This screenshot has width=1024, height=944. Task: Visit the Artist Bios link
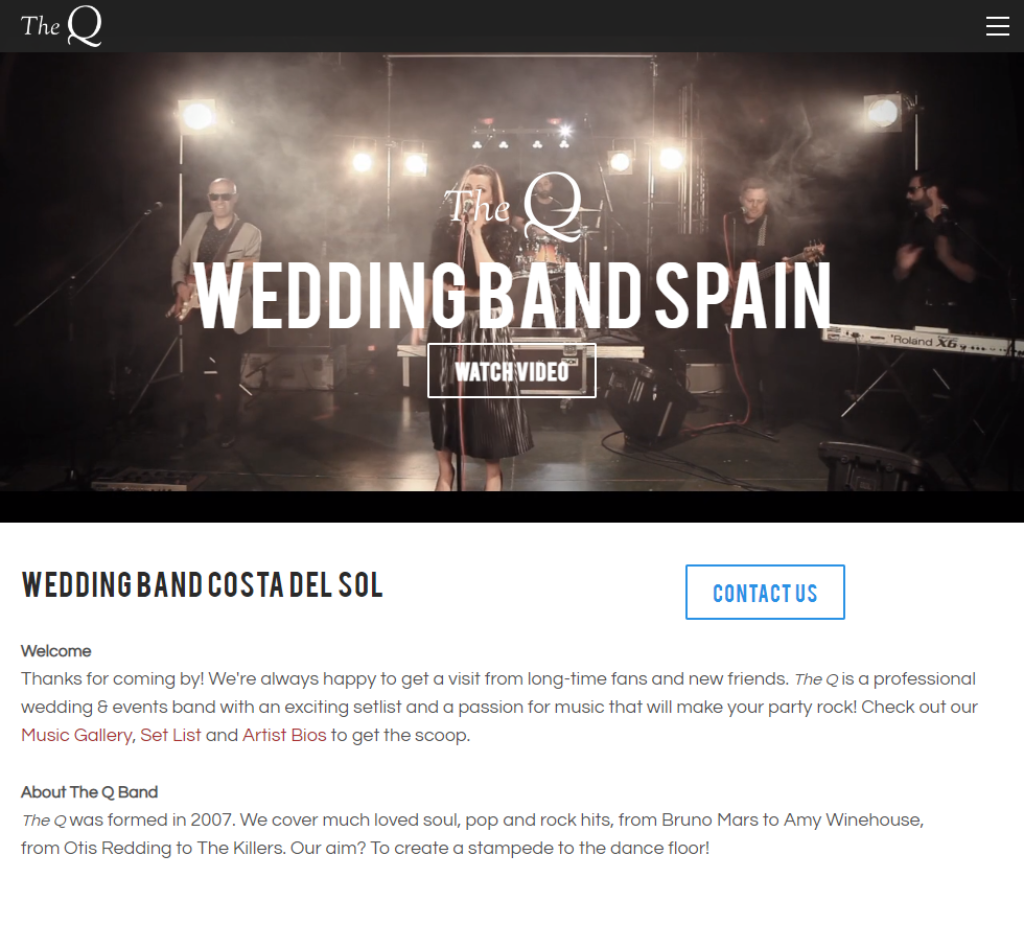pos(284,735)
